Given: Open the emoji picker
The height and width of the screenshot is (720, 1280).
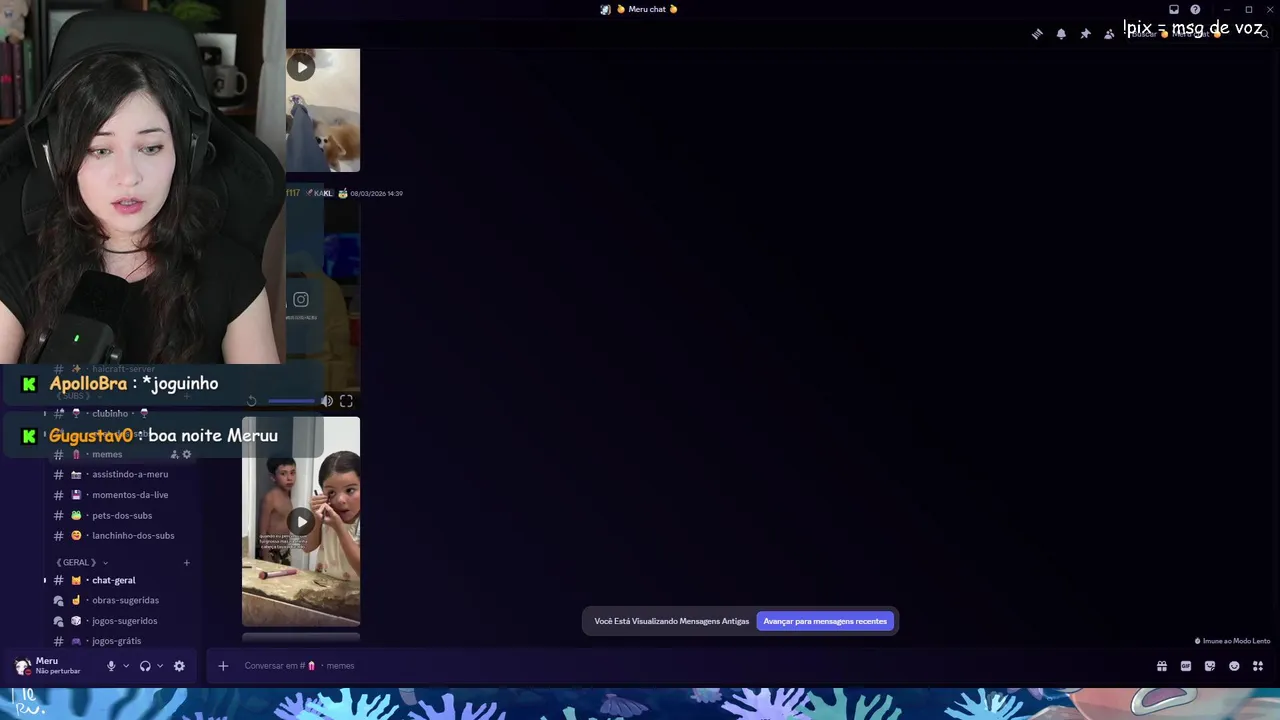Looking at the screenshot, I should (x=1234, y=666).
